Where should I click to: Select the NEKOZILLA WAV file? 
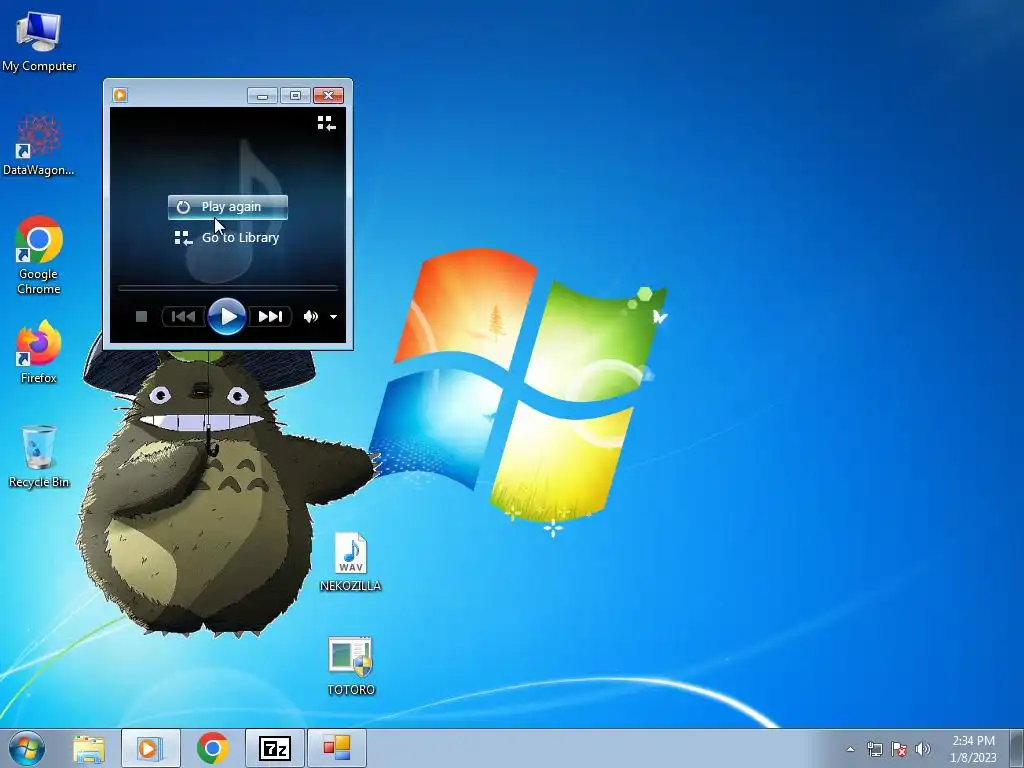pos(351,562)
